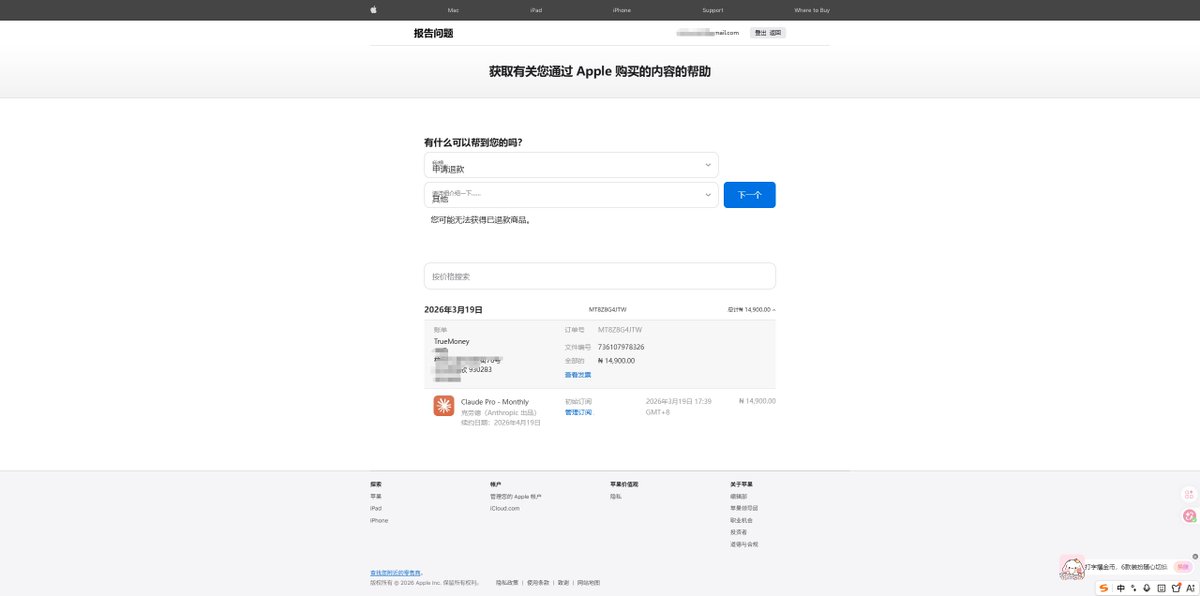Image resolution: width=1200 pixels, height=596 pixels.
Task: Click the Claude Pro subscription app icon
Action: [x=442, y=406]
